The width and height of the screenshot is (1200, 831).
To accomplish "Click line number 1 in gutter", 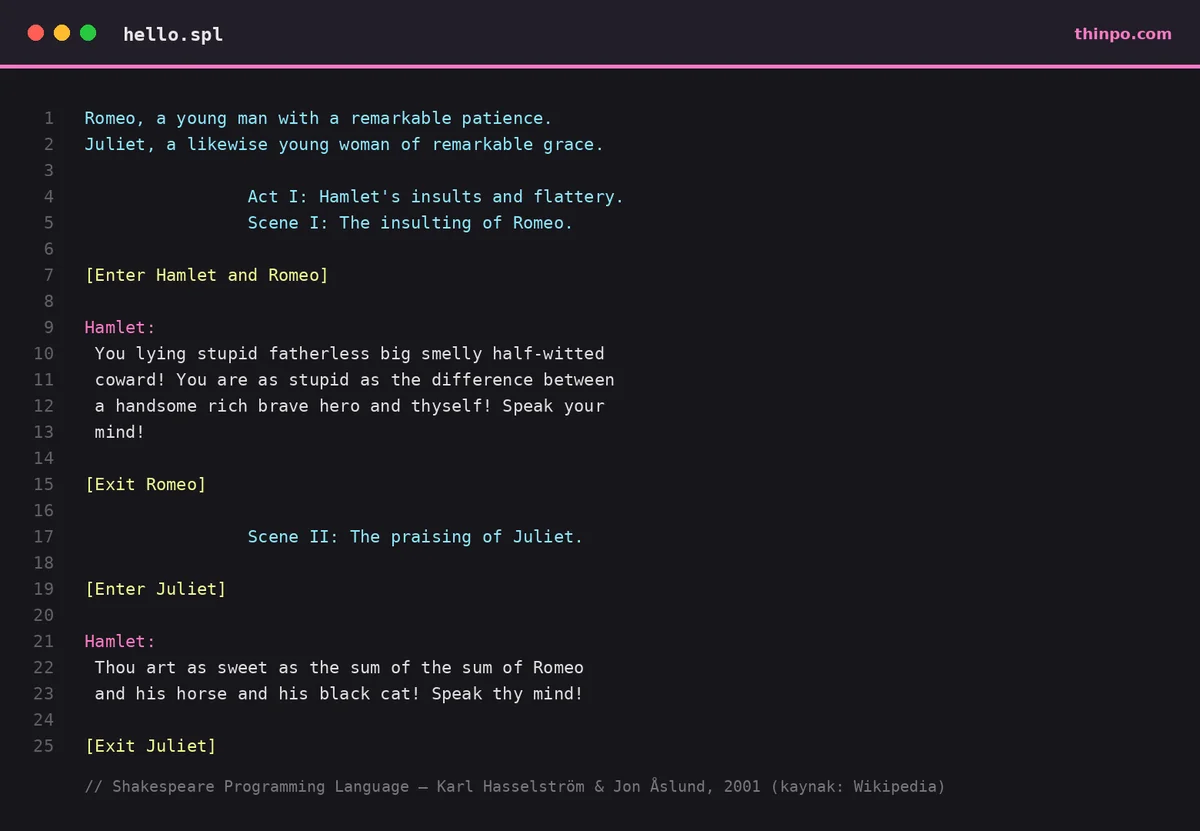I will [x=49, y=118].
